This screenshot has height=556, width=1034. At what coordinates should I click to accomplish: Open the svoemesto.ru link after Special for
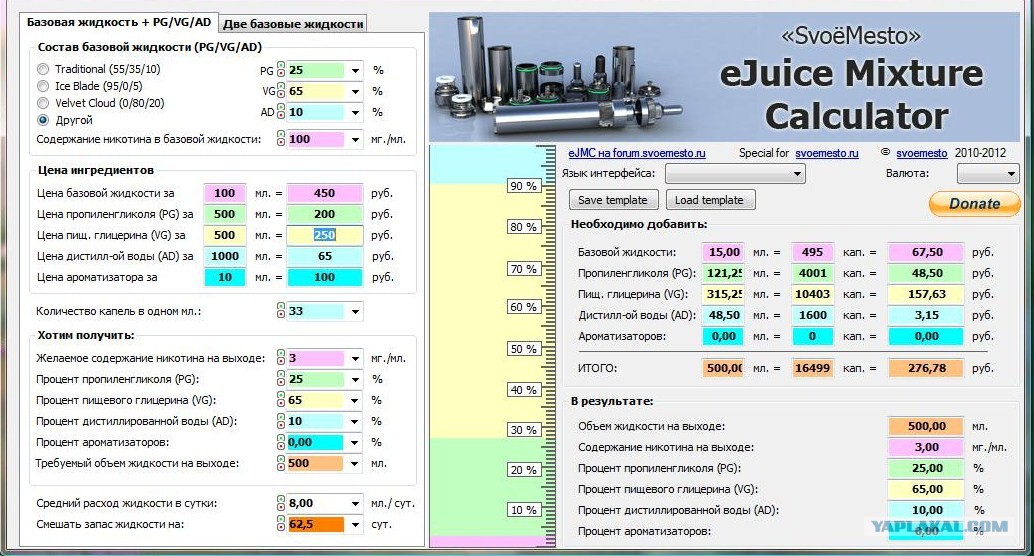tap(827, 153)
